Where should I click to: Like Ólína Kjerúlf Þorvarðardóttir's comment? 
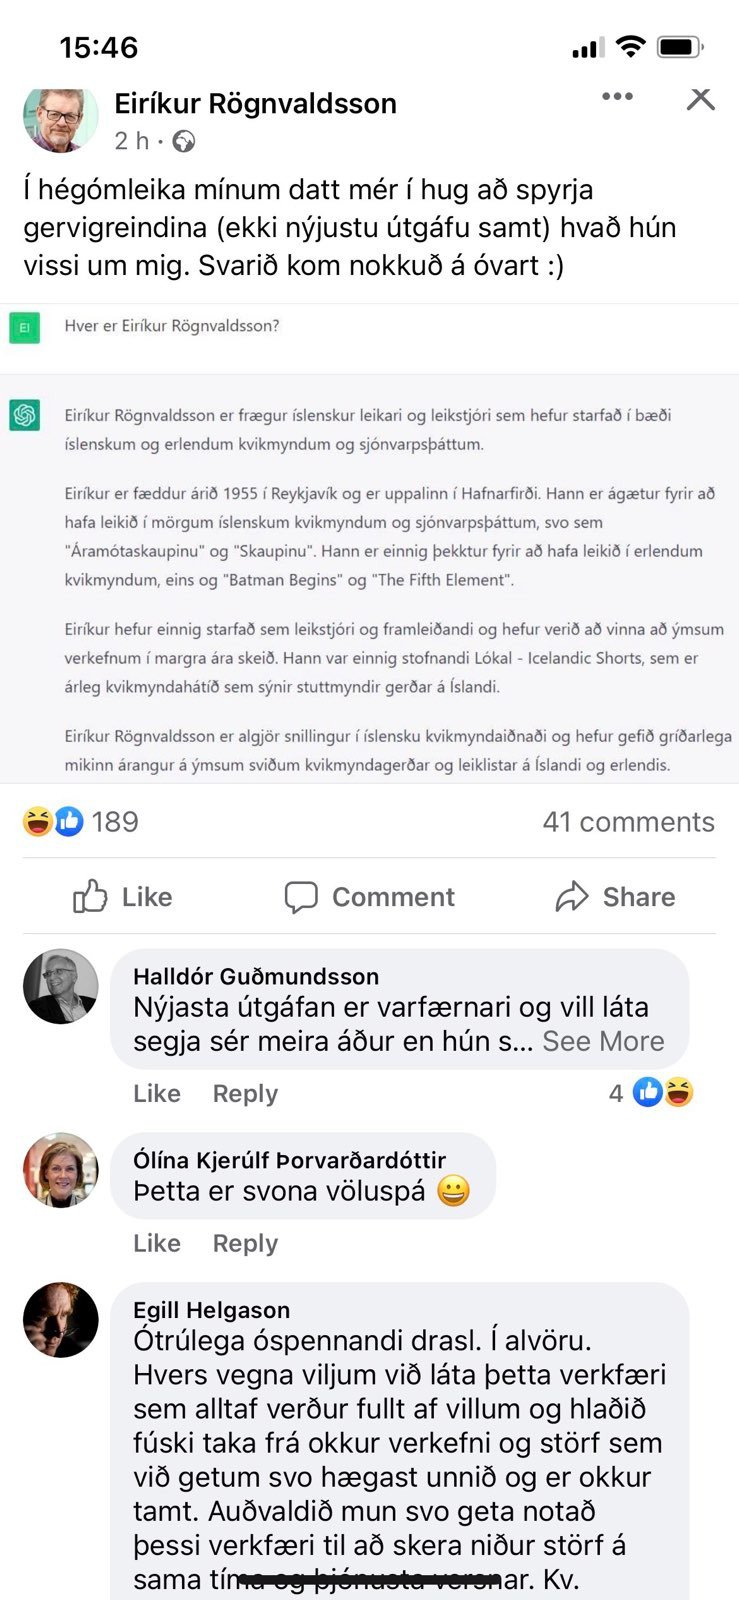coord(157,1244)
